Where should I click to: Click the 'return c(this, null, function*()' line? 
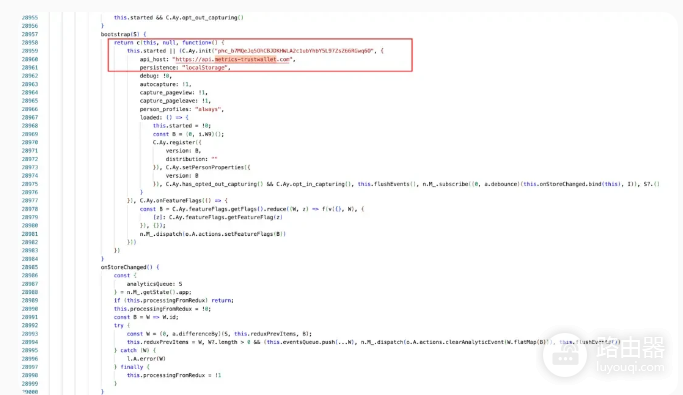(169, 43)
